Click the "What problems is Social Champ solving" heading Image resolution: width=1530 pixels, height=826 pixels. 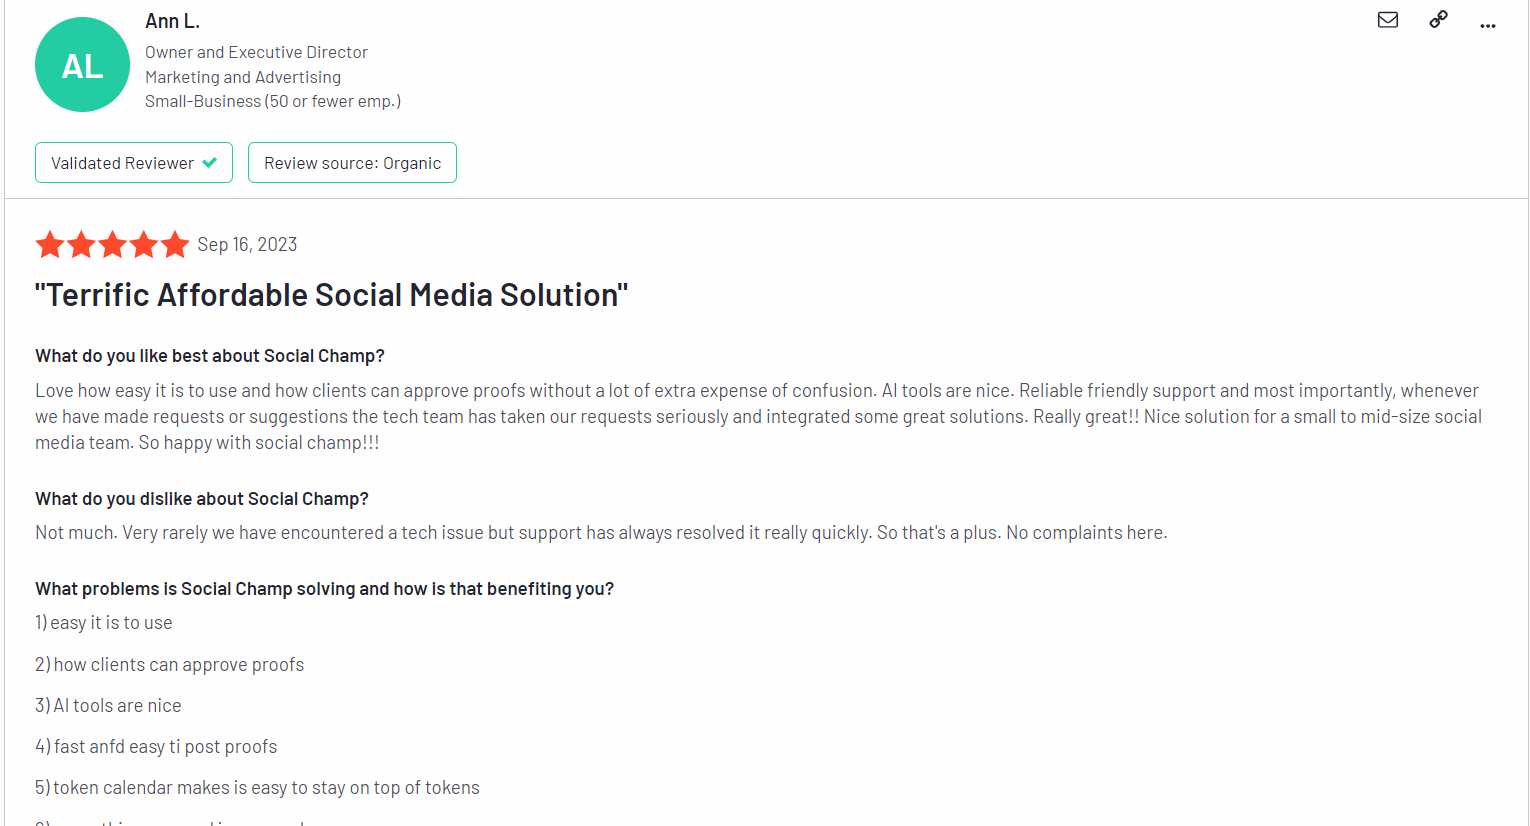tap(324, 589)
